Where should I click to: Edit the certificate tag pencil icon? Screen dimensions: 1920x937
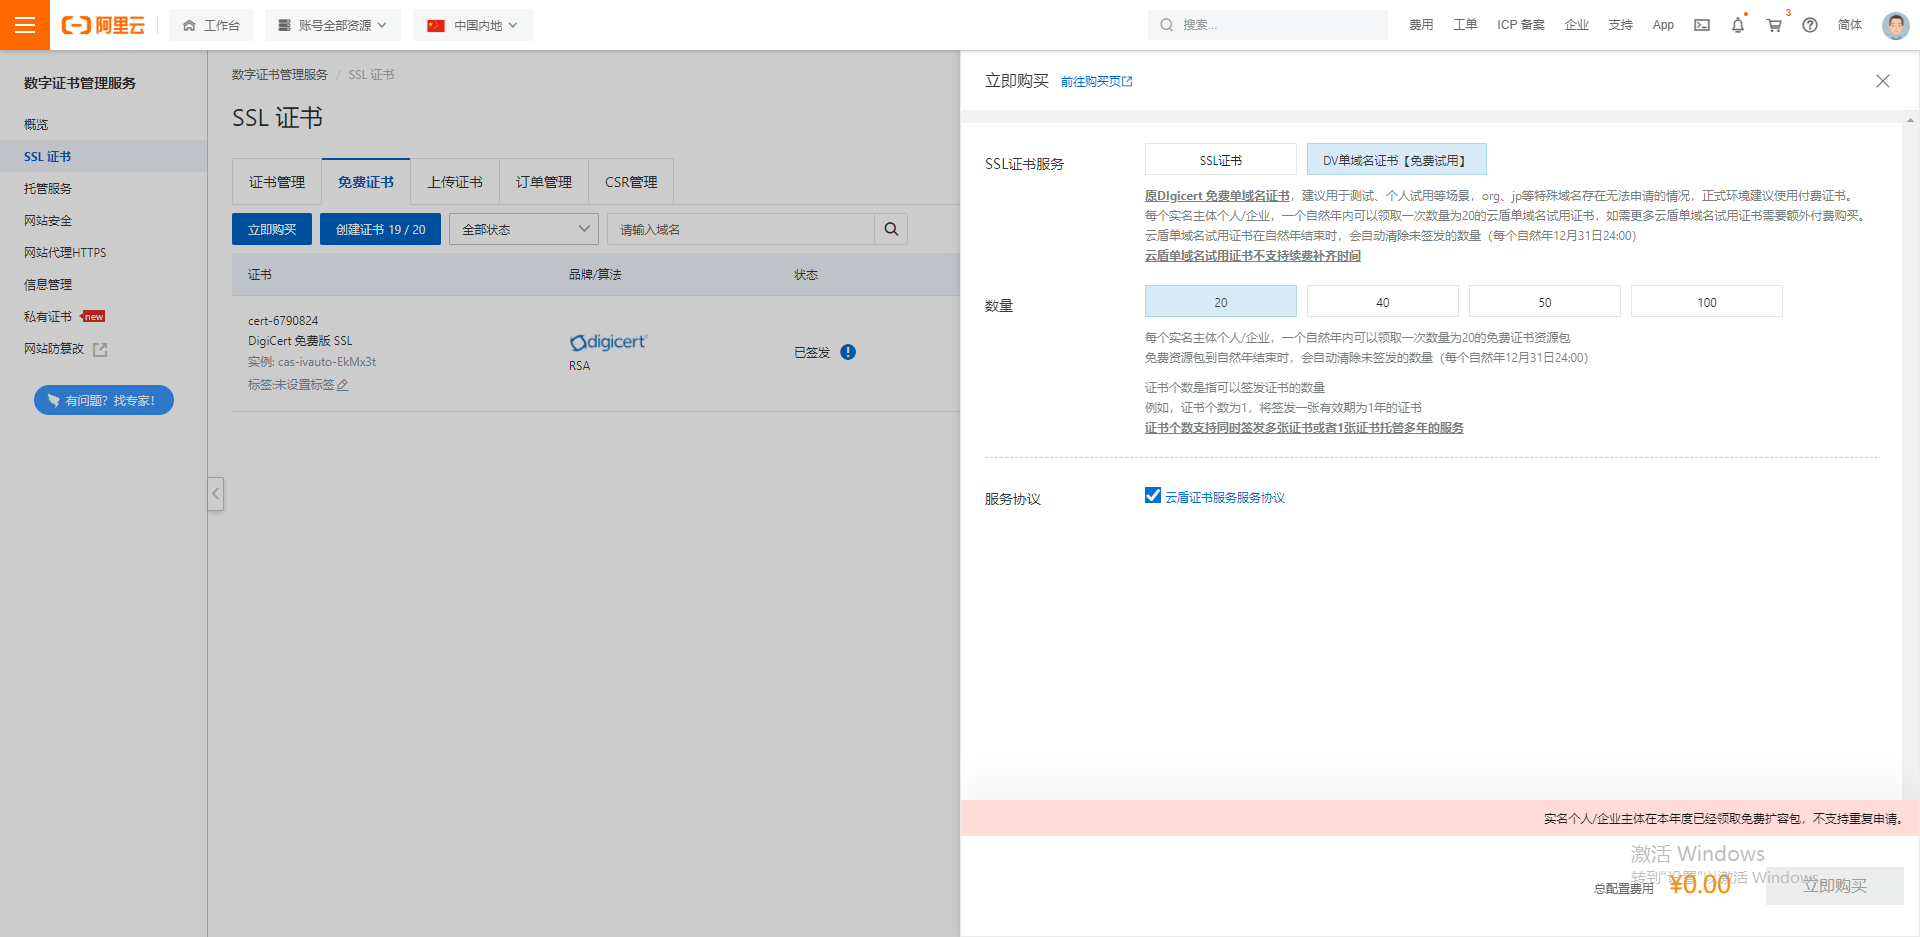(343, 385)
